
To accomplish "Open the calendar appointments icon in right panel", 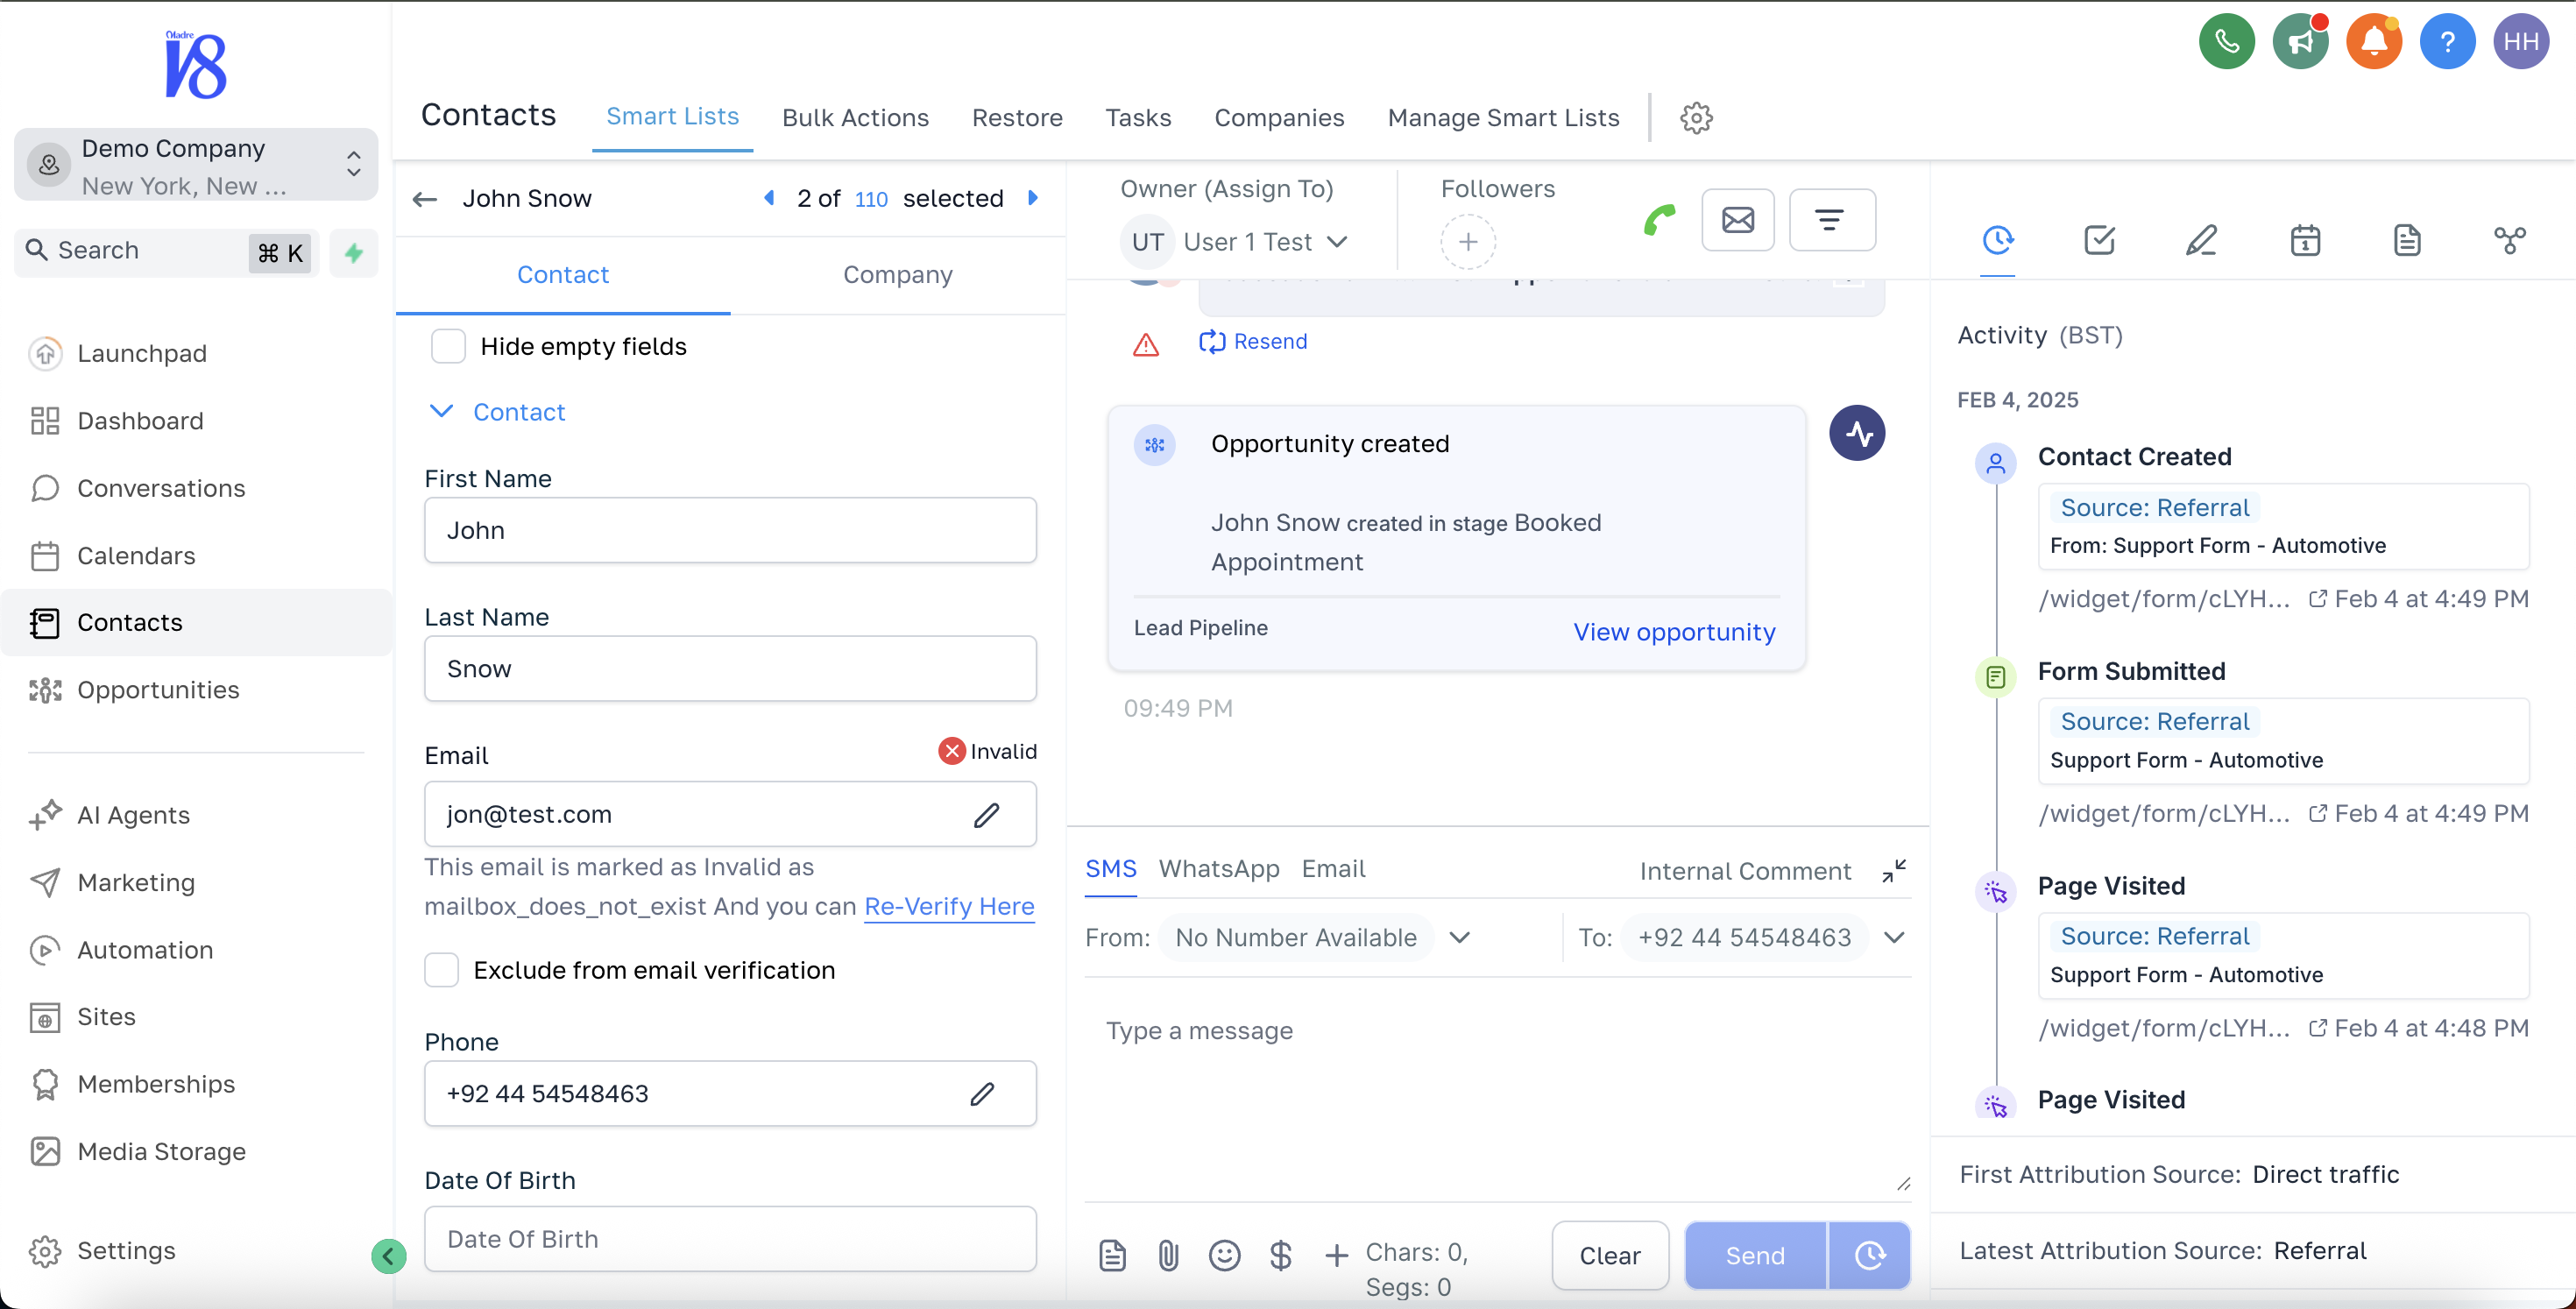I will pos(2305,240).
